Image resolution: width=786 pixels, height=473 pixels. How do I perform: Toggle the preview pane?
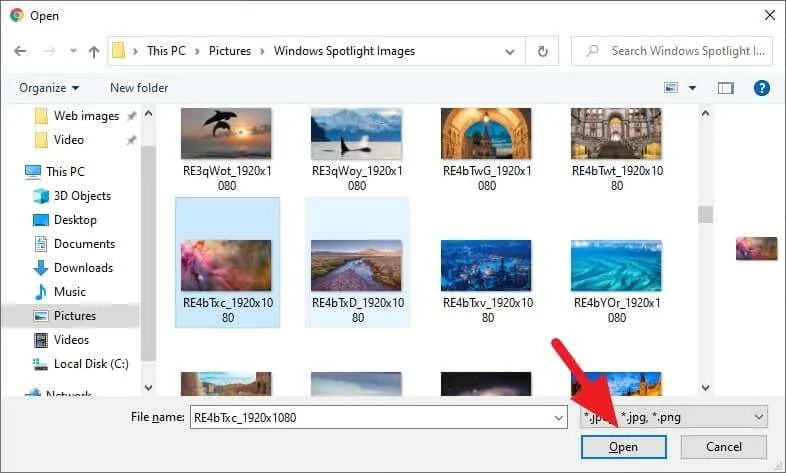(x=725, y=88)
